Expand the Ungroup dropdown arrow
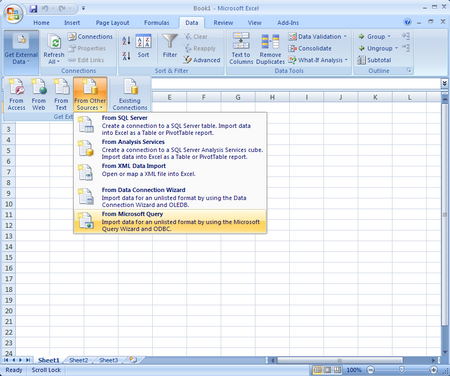Image resolution: width=450 pixels, height=376 pixels. point(397,48)
